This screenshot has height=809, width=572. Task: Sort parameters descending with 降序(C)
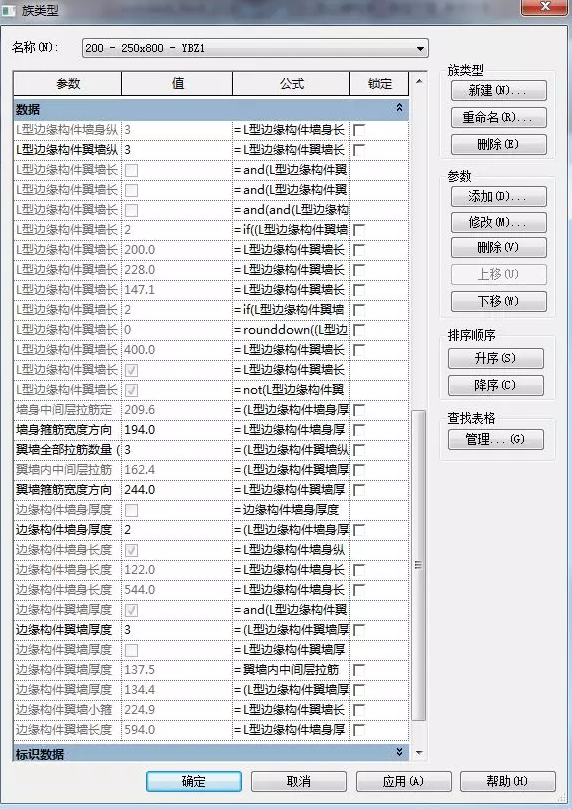point(496,385)
